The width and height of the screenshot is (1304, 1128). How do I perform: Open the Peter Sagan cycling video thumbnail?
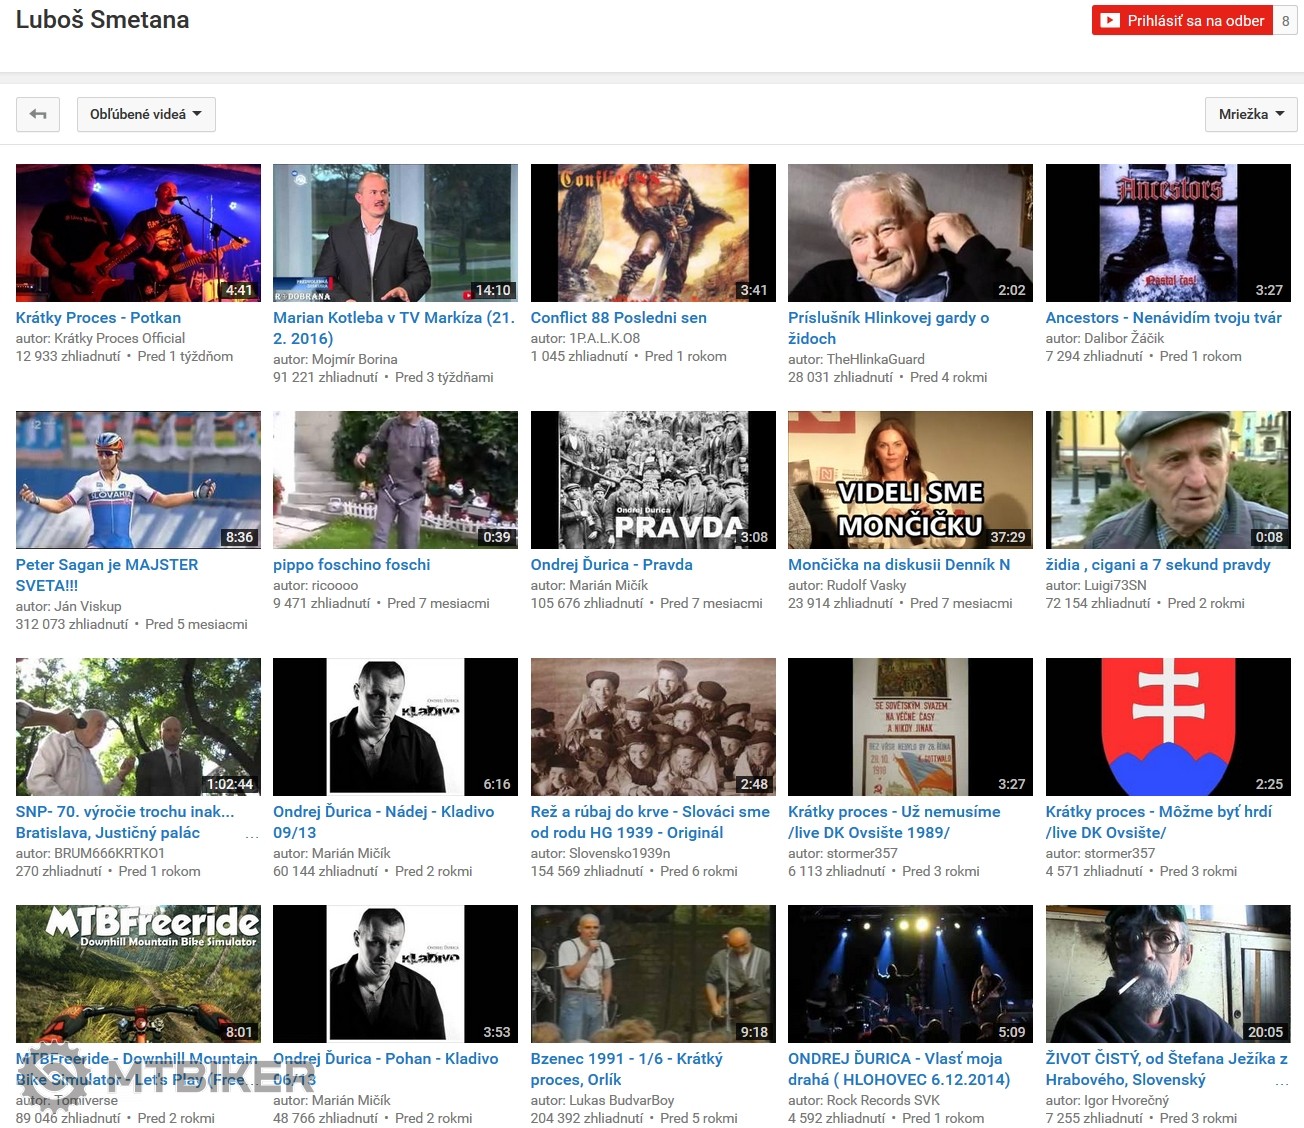[138, 479]
